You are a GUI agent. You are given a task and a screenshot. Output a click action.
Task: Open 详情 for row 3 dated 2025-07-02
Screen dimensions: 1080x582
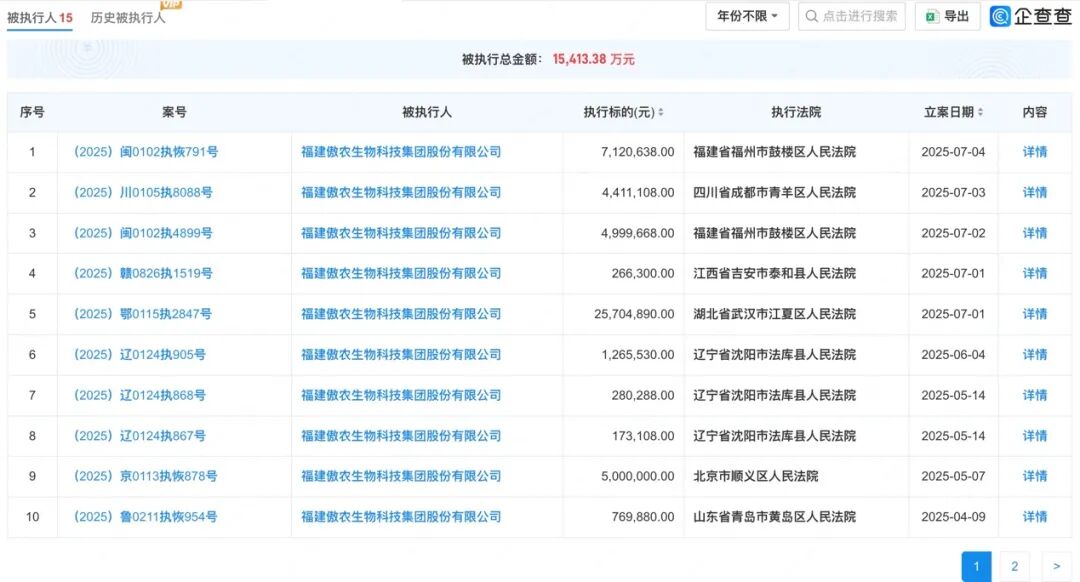click(x=1035, y=233)
